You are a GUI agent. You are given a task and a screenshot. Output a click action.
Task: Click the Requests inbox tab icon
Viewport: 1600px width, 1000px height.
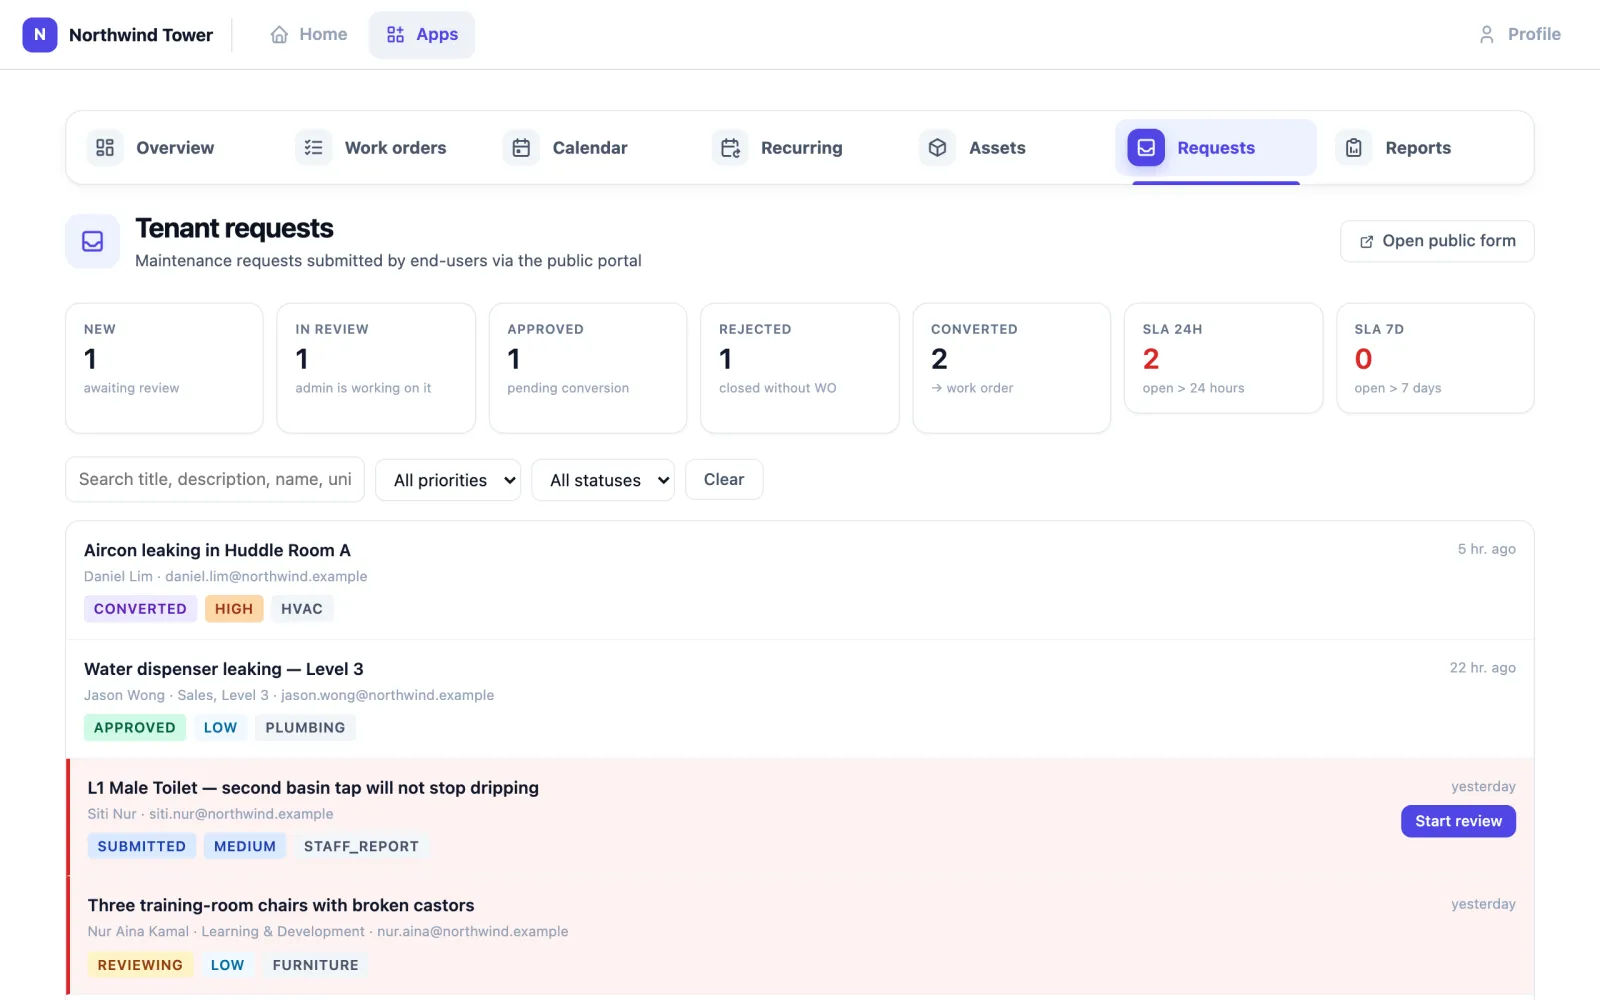click(1146, 148)
